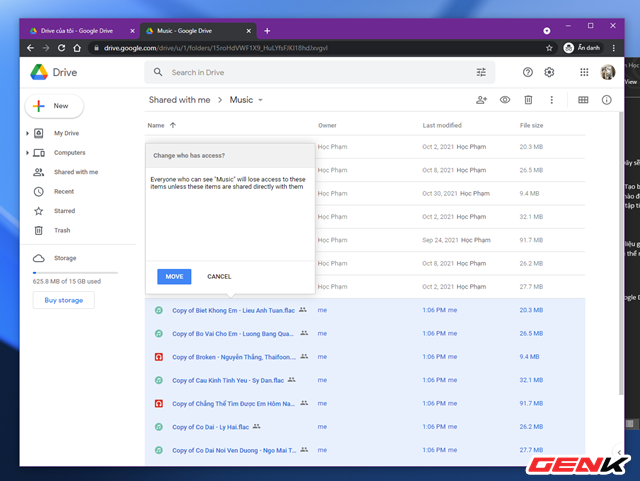Switch to 'Drive của tôi' tab
This screenshot has height=481, width=640.
[x=77, y=31]
